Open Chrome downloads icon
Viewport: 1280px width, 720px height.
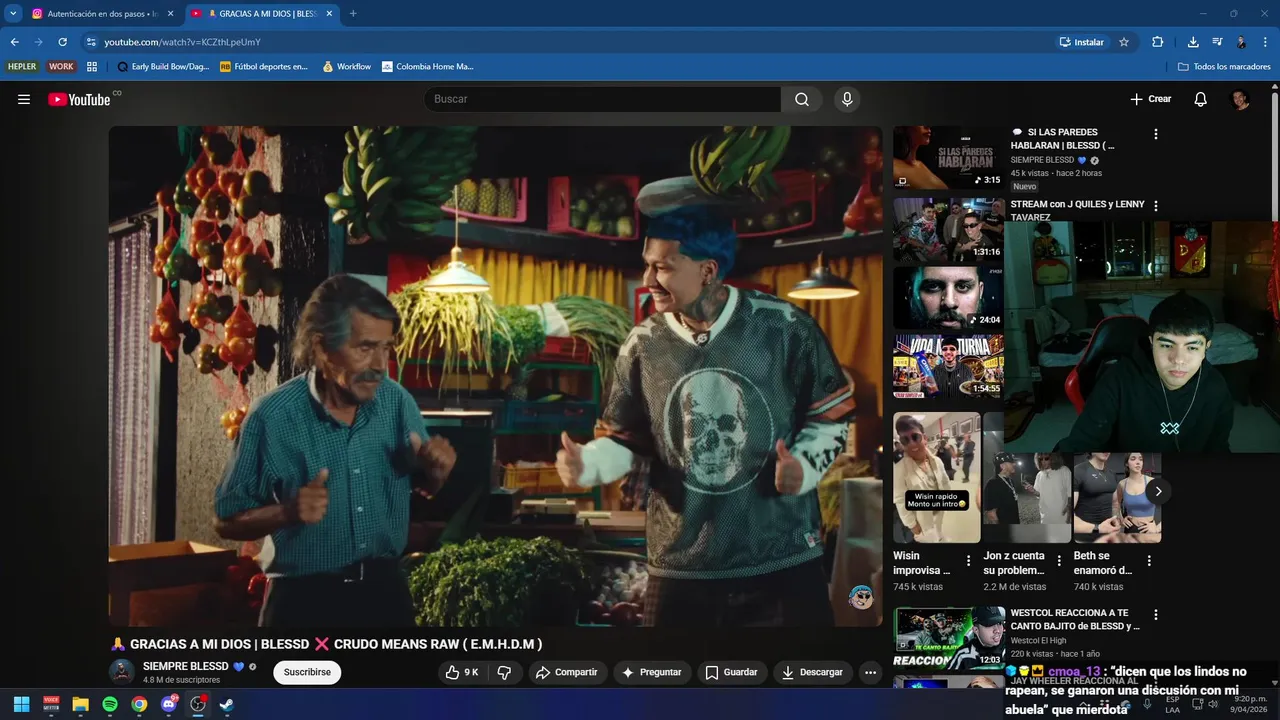click(x=1193, y=42)
